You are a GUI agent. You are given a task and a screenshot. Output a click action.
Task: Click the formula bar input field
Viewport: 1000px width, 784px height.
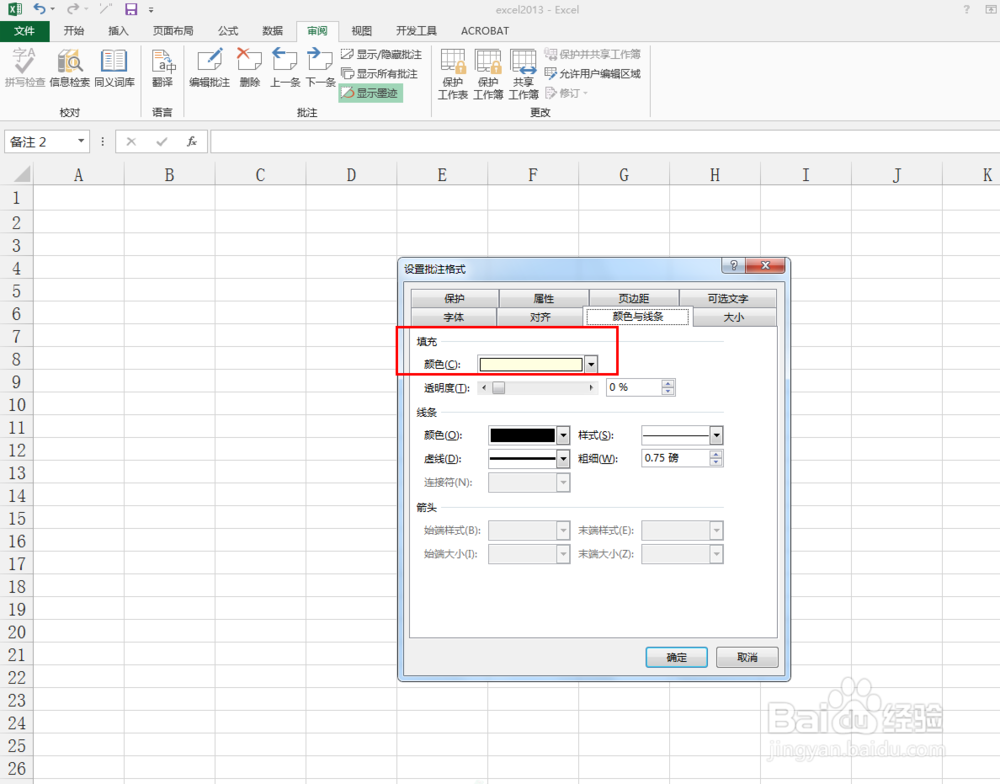pyautogui.click(x=605, y=142)
